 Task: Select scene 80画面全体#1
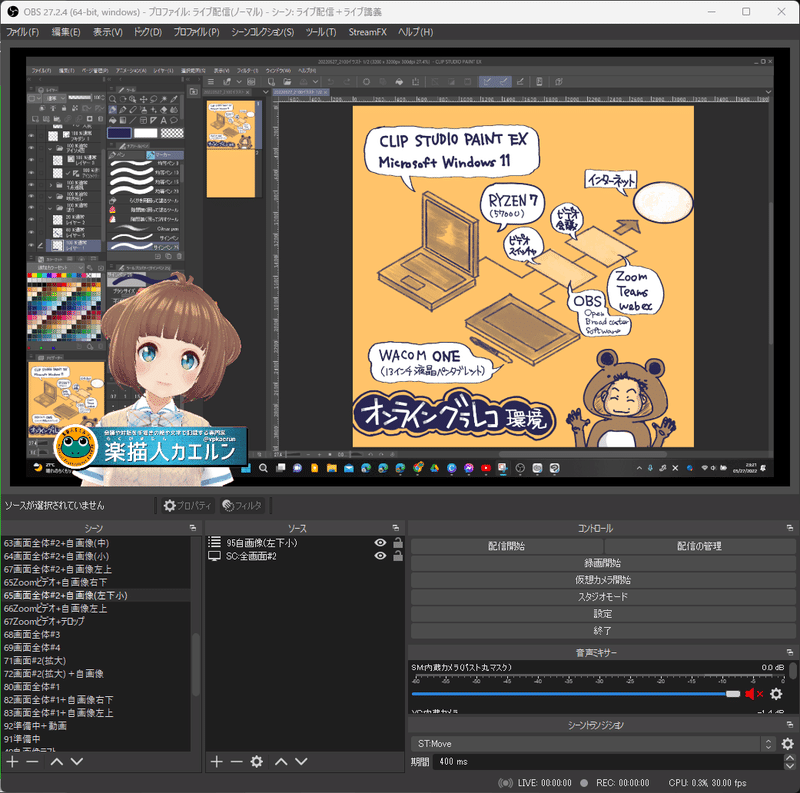coord(32,687)
